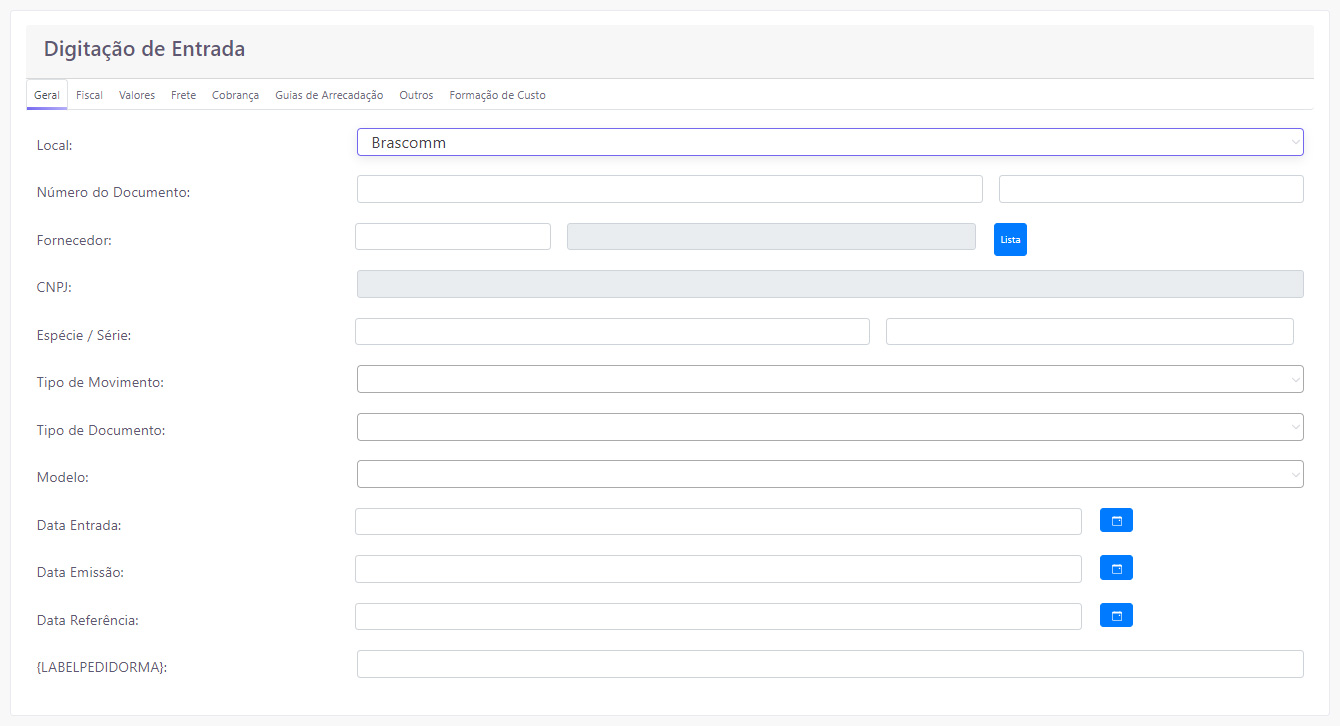Open the Tipo de Movimento dropdown
The width and height of the screenshot is (1340, 726).
[829, 380]
